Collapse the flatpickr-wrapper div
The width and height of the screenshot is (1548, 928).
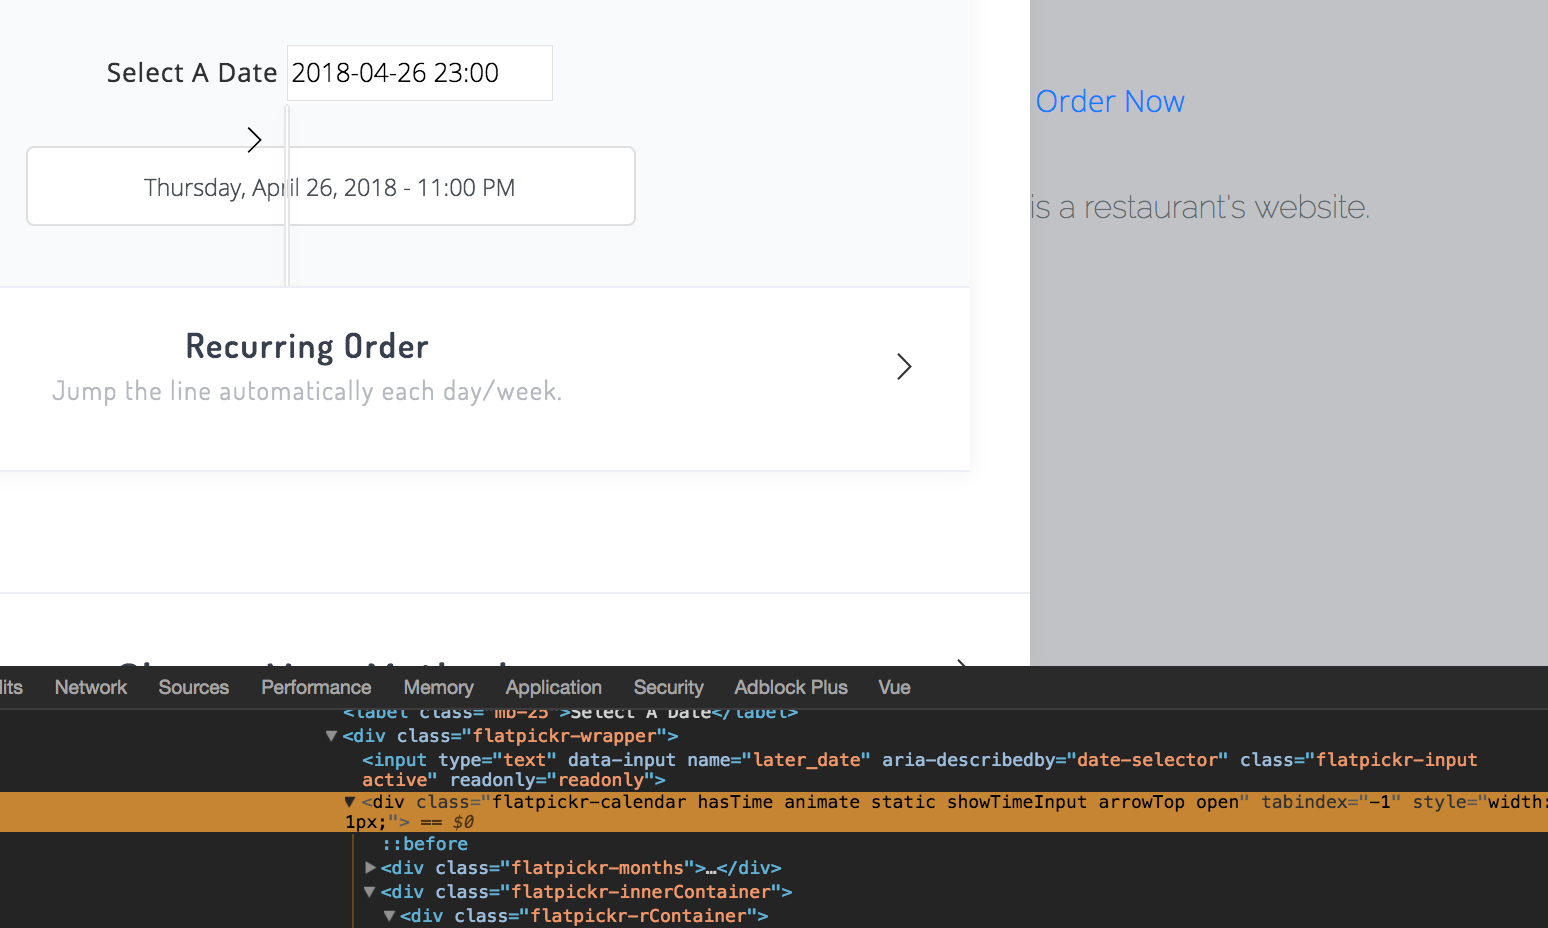331,735
